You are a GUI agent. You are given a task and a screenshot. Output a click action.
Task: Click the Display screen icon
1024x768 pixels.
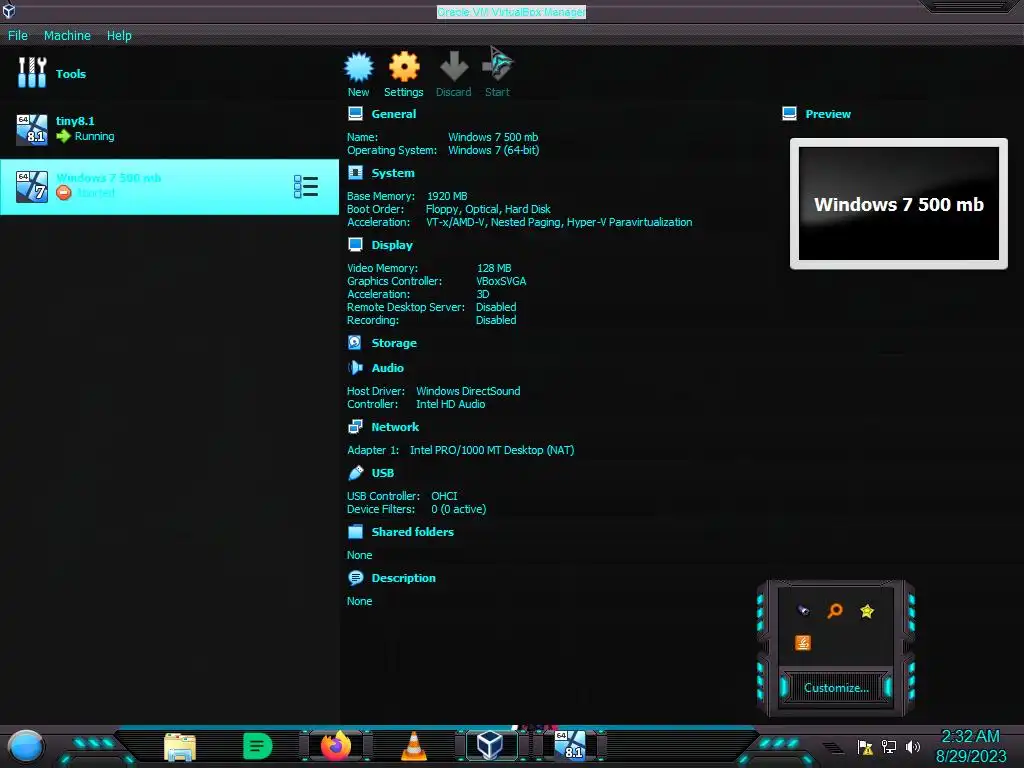point(355,244)
